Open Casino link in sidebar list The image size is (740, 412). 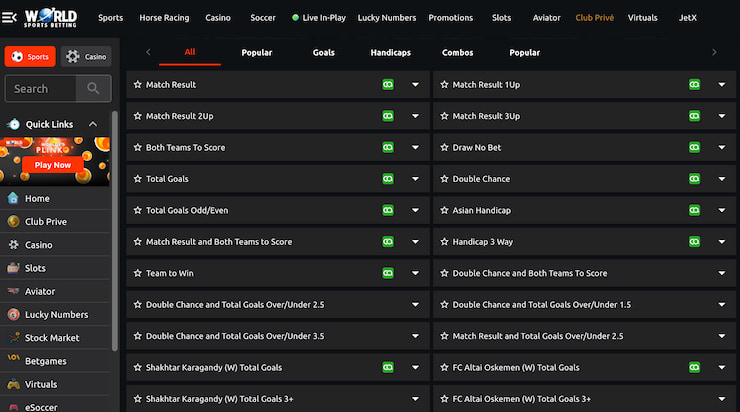click(x=39, y=245)
